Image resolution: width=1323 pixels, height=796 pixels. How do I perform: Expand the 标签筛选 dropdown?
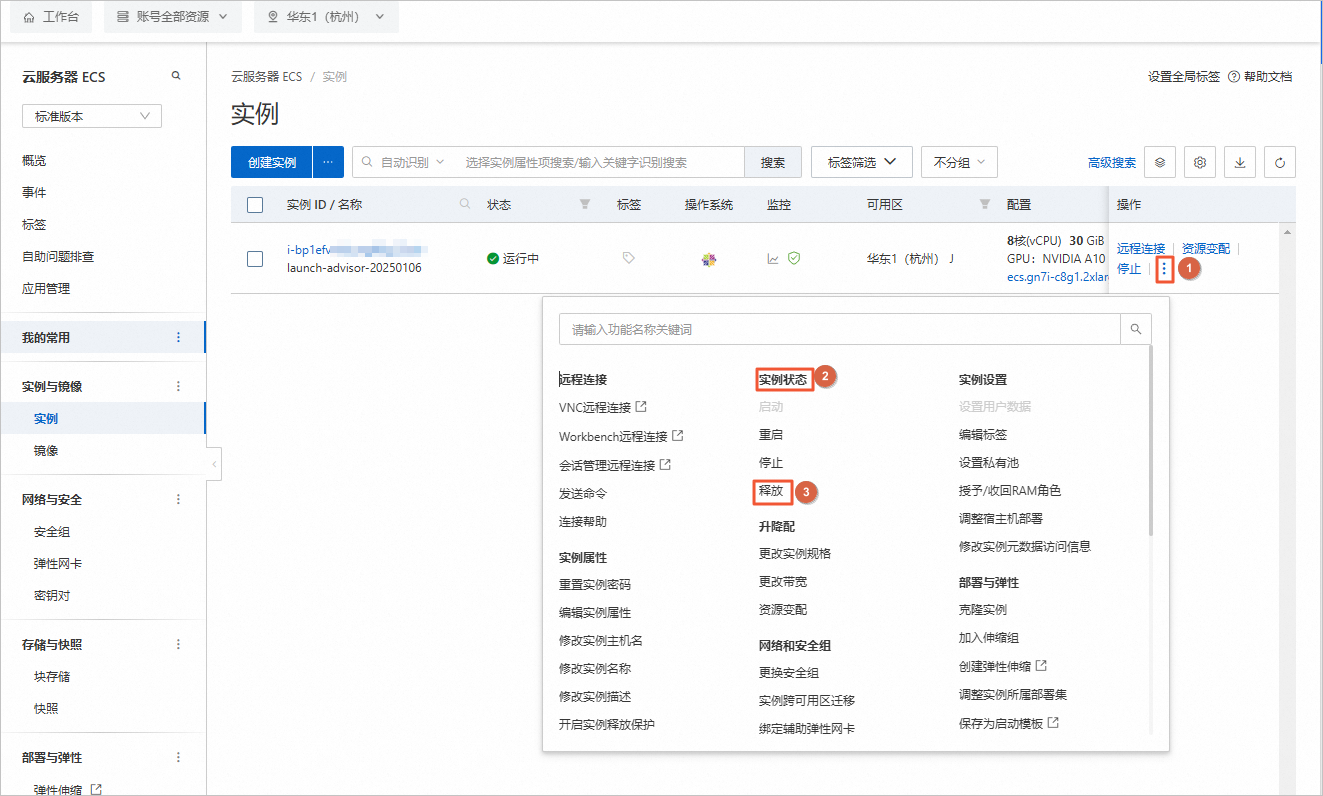coord(862,162)
